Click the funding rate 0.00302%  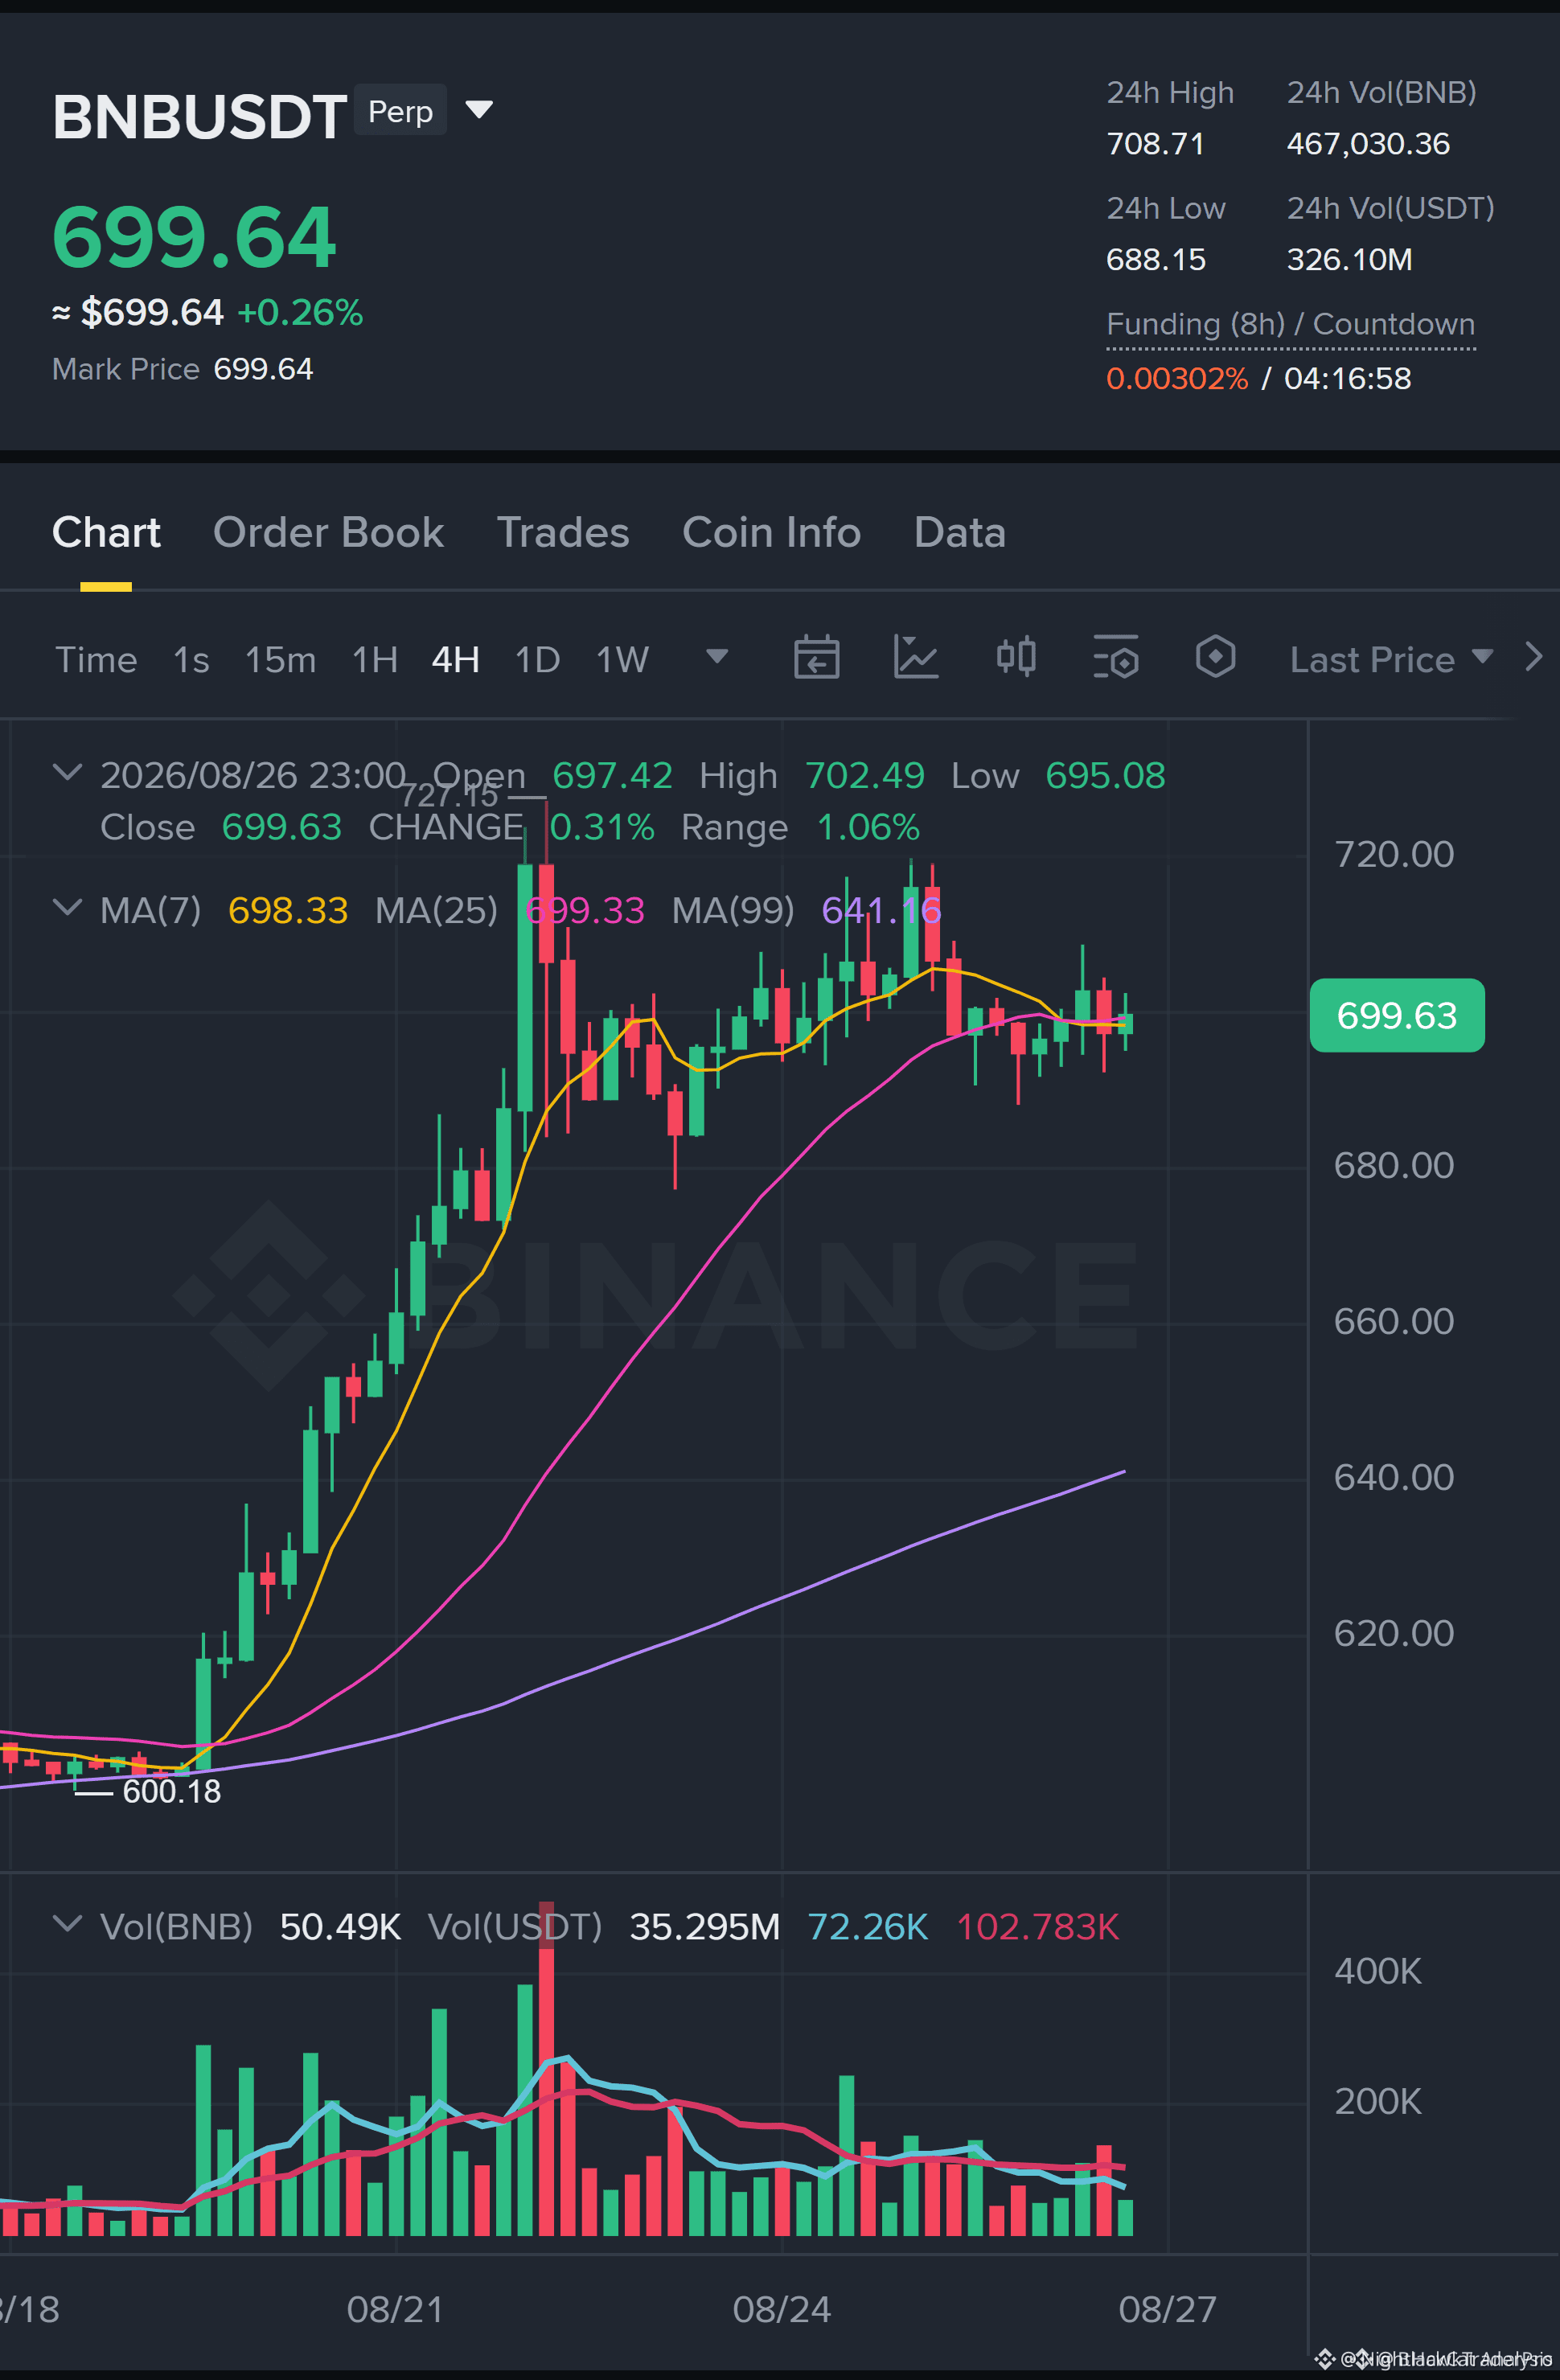pyautogui.click(x=1177, y=378)
